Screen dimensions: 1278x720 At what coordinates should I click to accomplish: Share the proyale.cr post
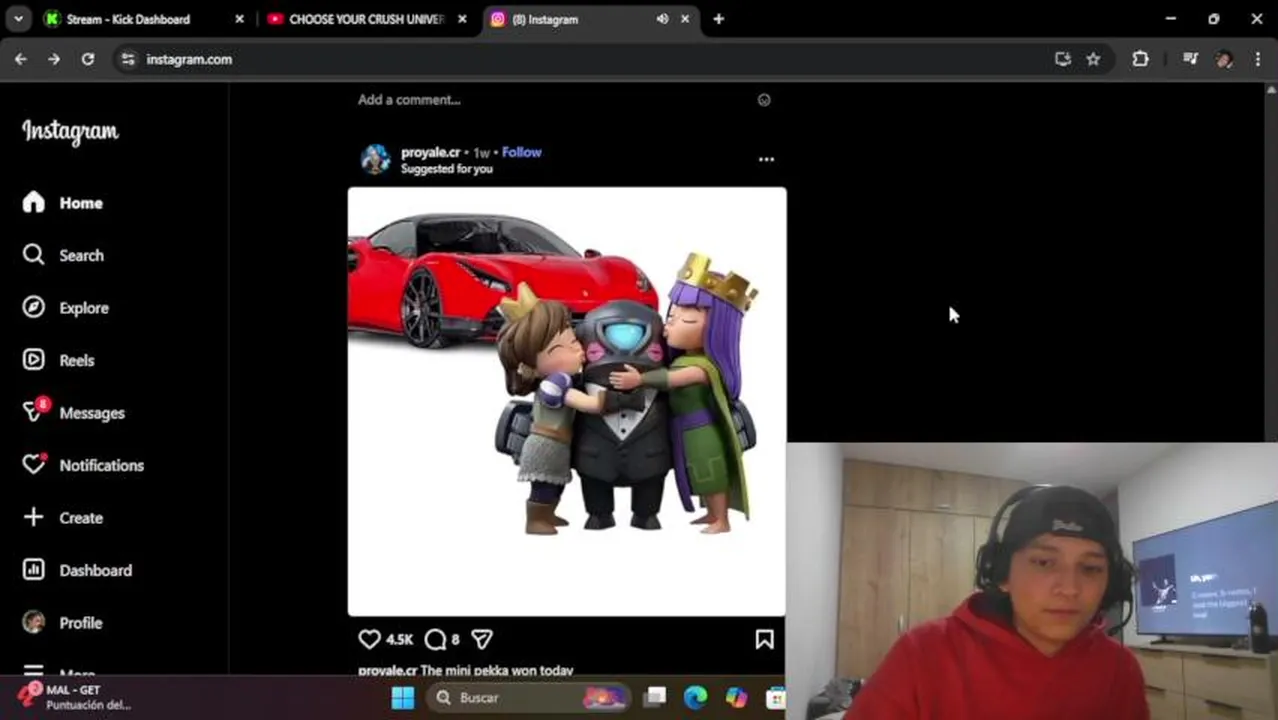(482, 639)
